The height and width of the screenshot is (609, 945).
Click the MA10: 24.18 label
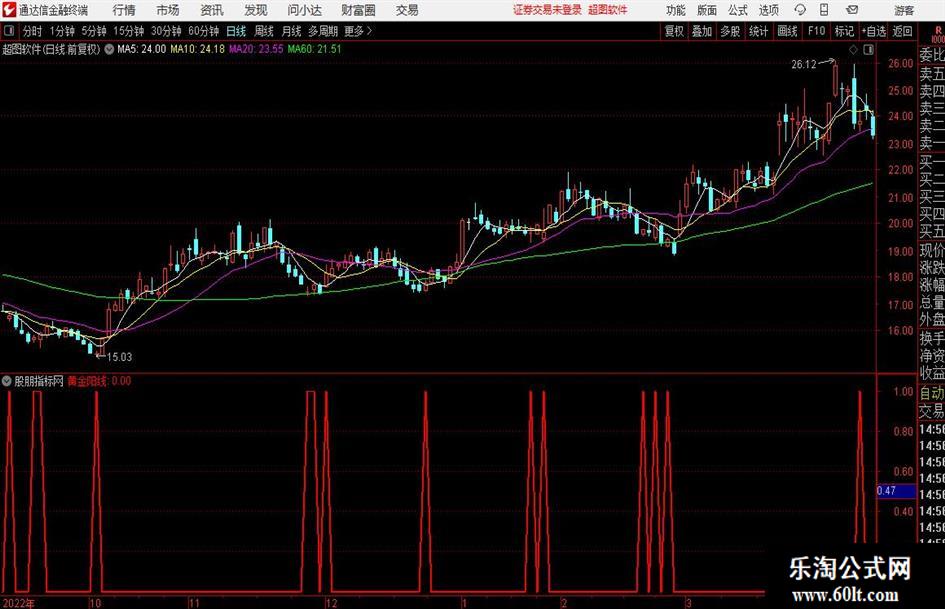coord(198,49)
